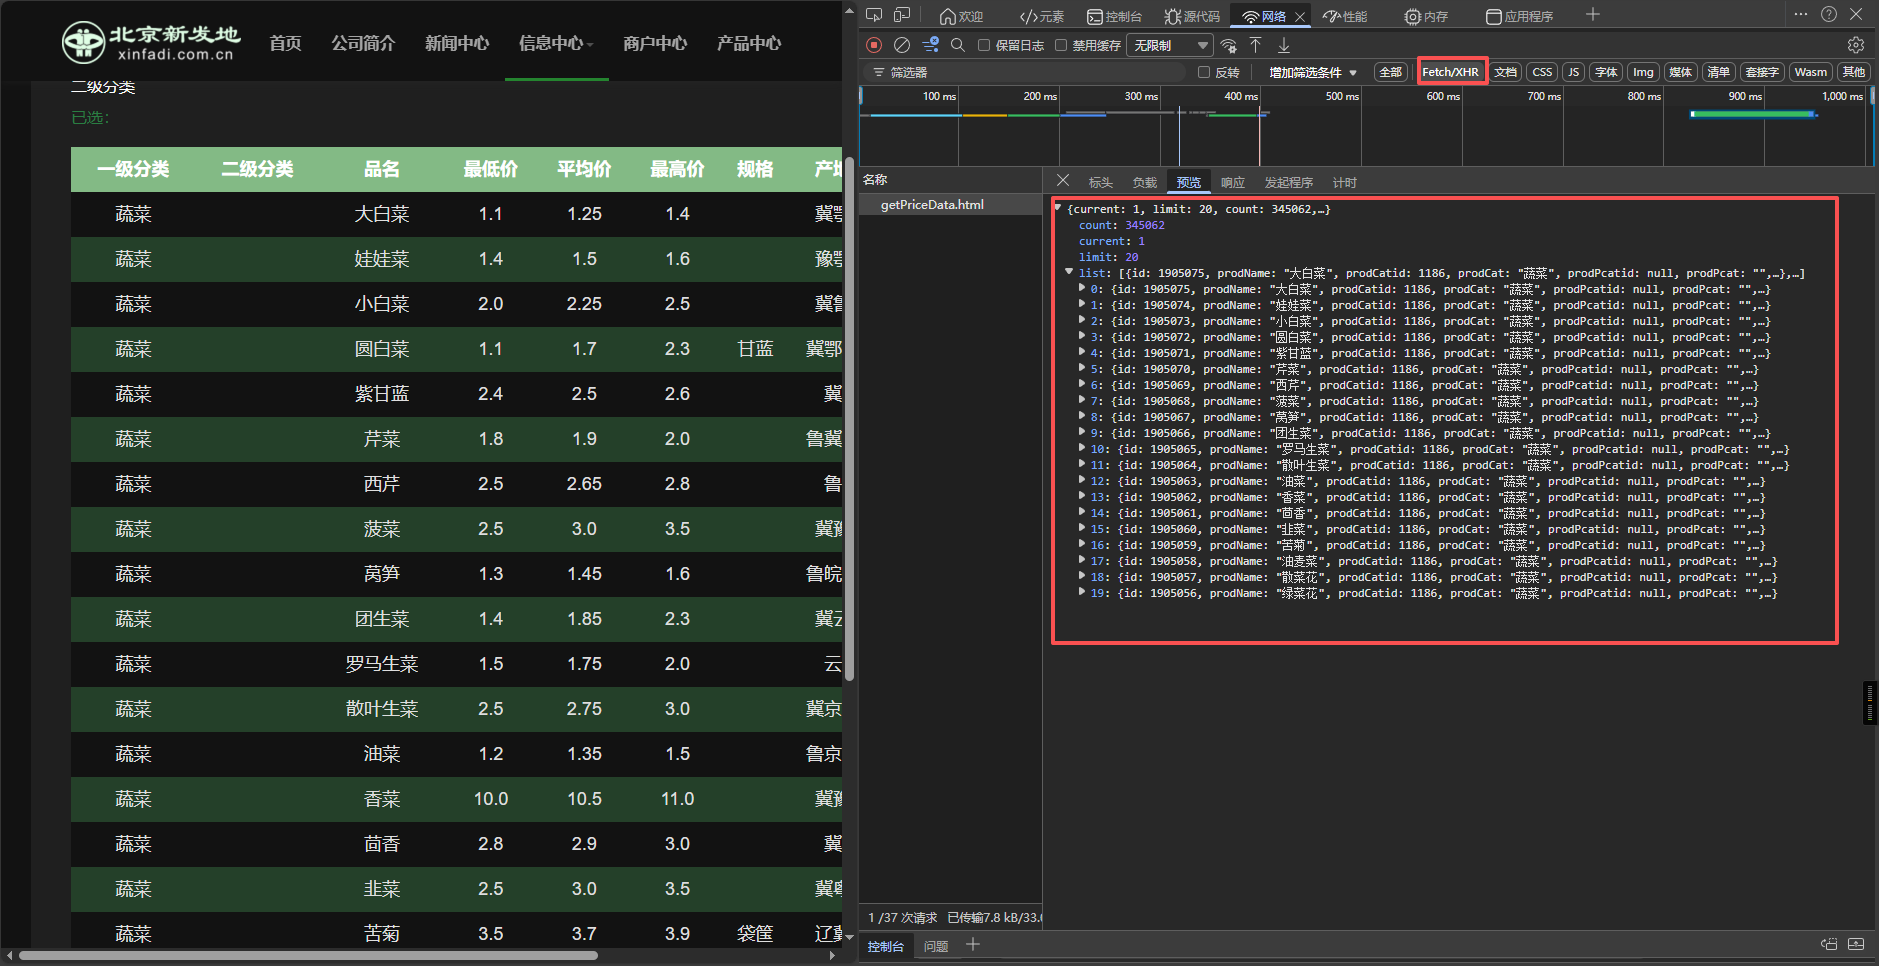Expand list item 0 in preview
The width and height of the screenshot is (1879, 966).
(x=1082, y=289)
